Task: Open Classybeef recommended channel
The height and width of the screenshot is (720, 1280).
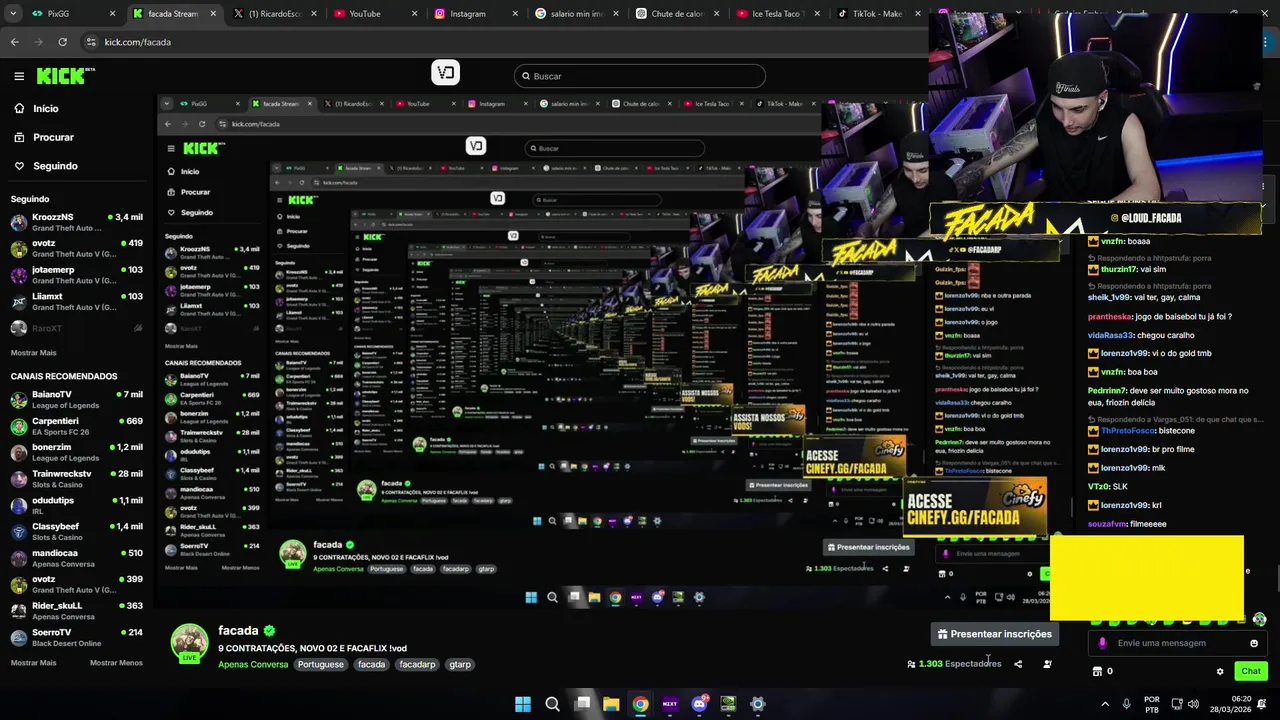Action: coord(76,532)
